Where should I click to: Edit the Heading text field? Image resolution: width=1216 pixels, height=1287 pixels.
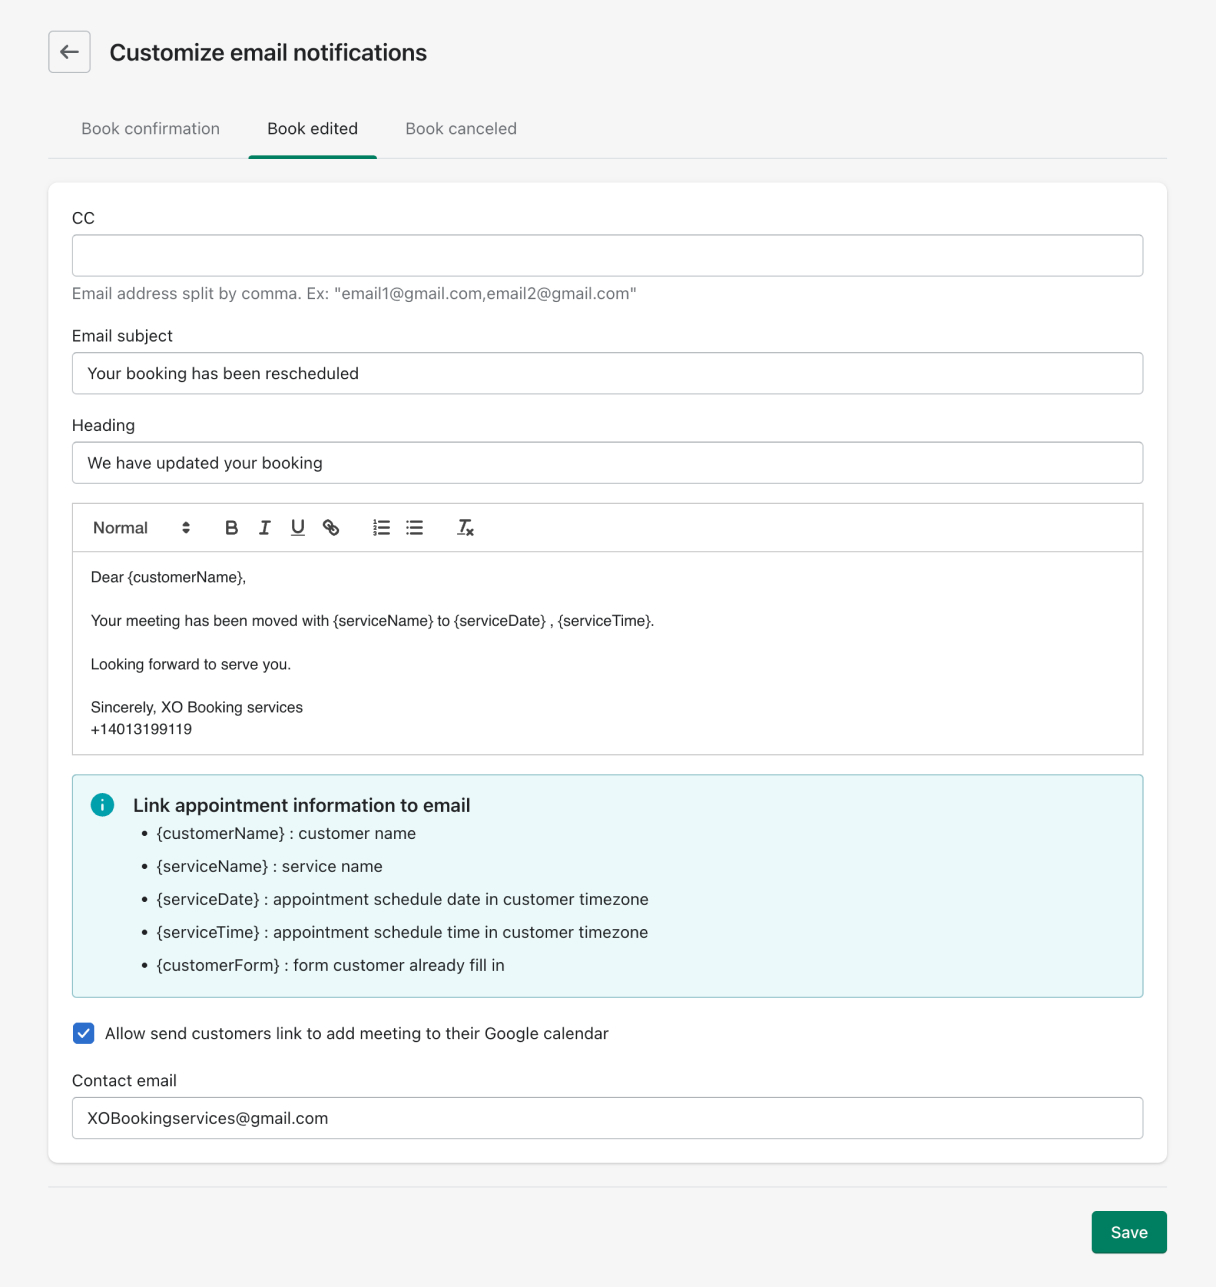coord(607,463)
